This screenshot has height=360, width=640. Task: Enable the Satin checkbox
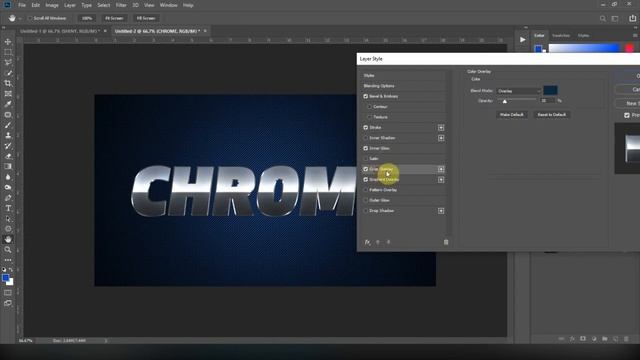pyautogui.click(x=366, y=159)
